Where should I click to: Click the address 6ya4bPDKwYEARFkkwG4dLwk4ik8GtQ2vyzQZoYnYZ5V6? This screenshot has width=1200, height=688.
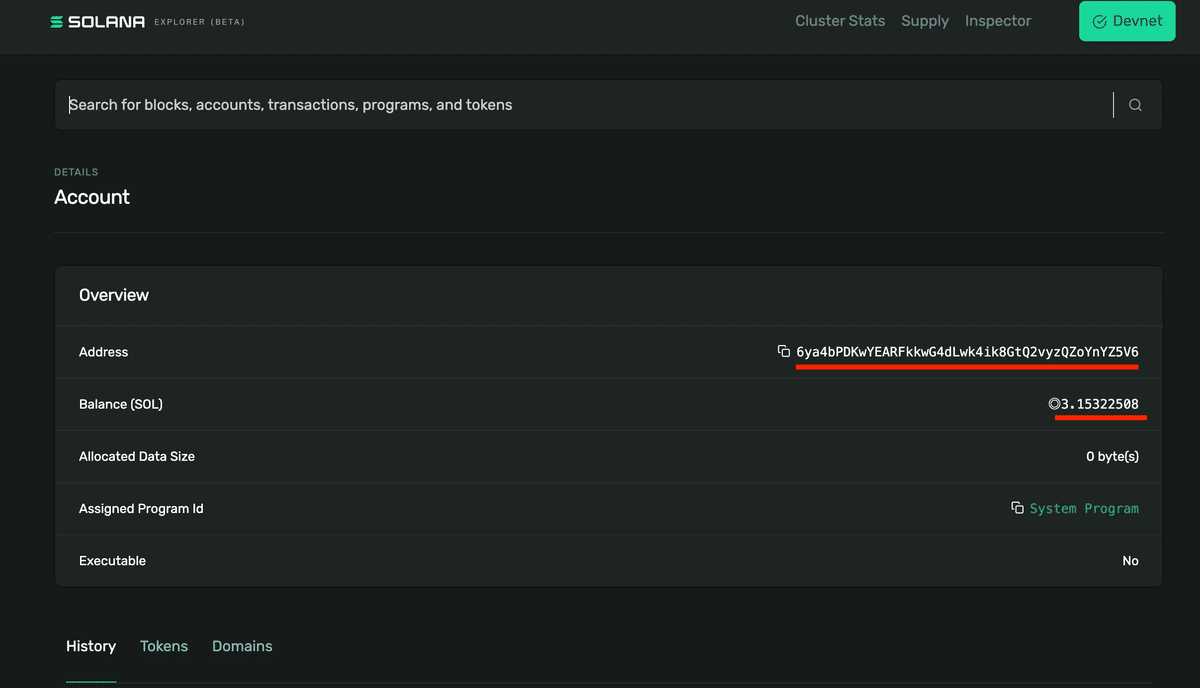[967, 352]
